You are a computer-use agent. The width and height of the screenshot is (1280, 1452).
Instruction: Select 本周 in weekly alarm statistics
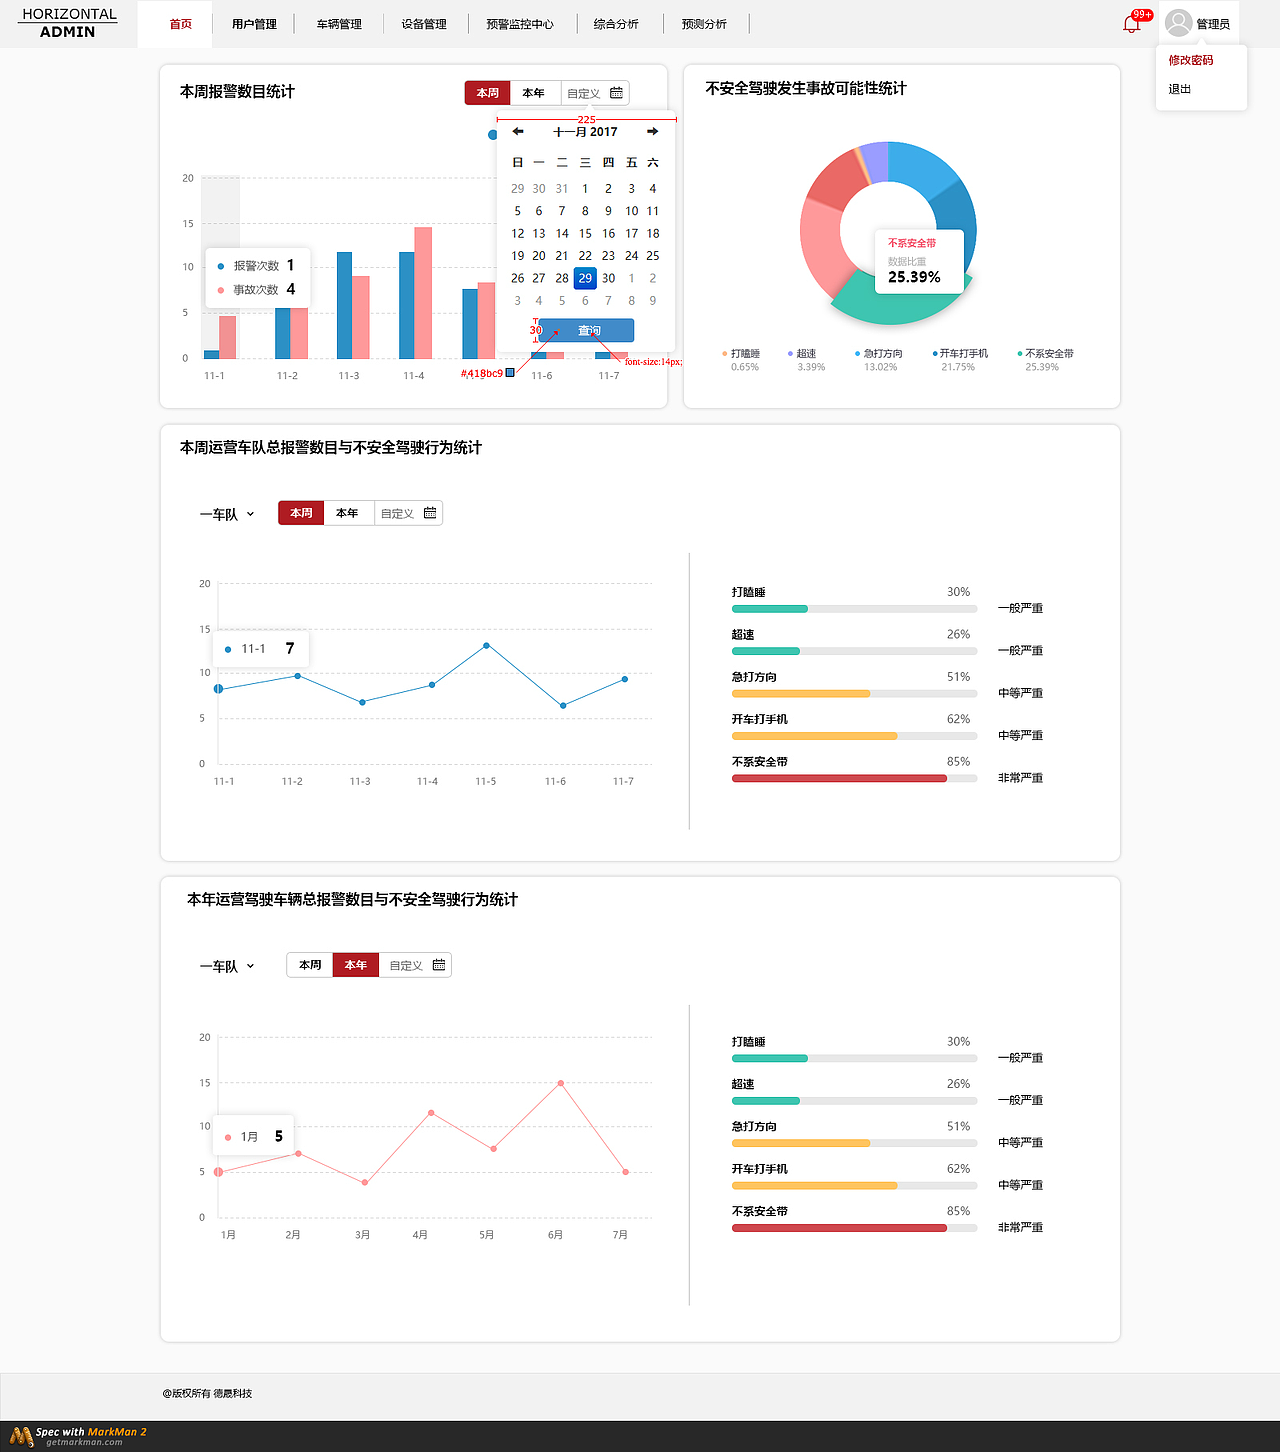(x=488, y=93)
